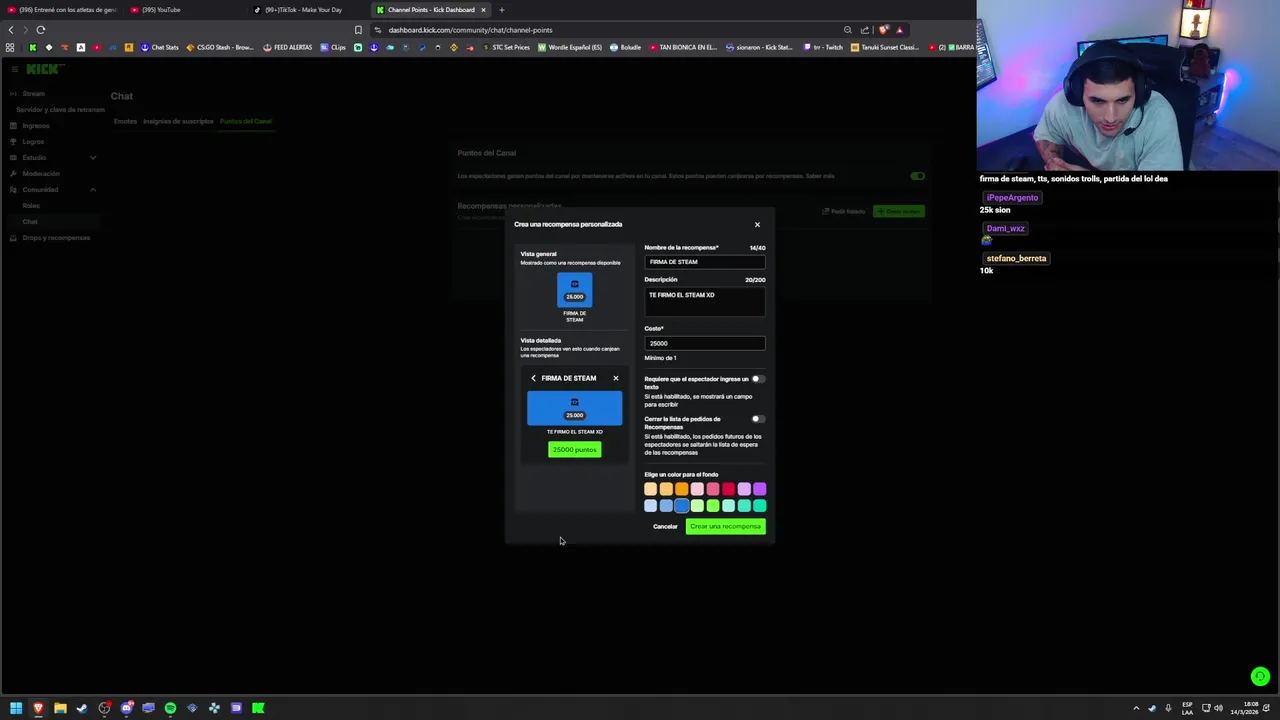The height and width of the screenshot is (720, 1280).
Task: Select the last teal-green swatch
Action: (x=760, y=506)
